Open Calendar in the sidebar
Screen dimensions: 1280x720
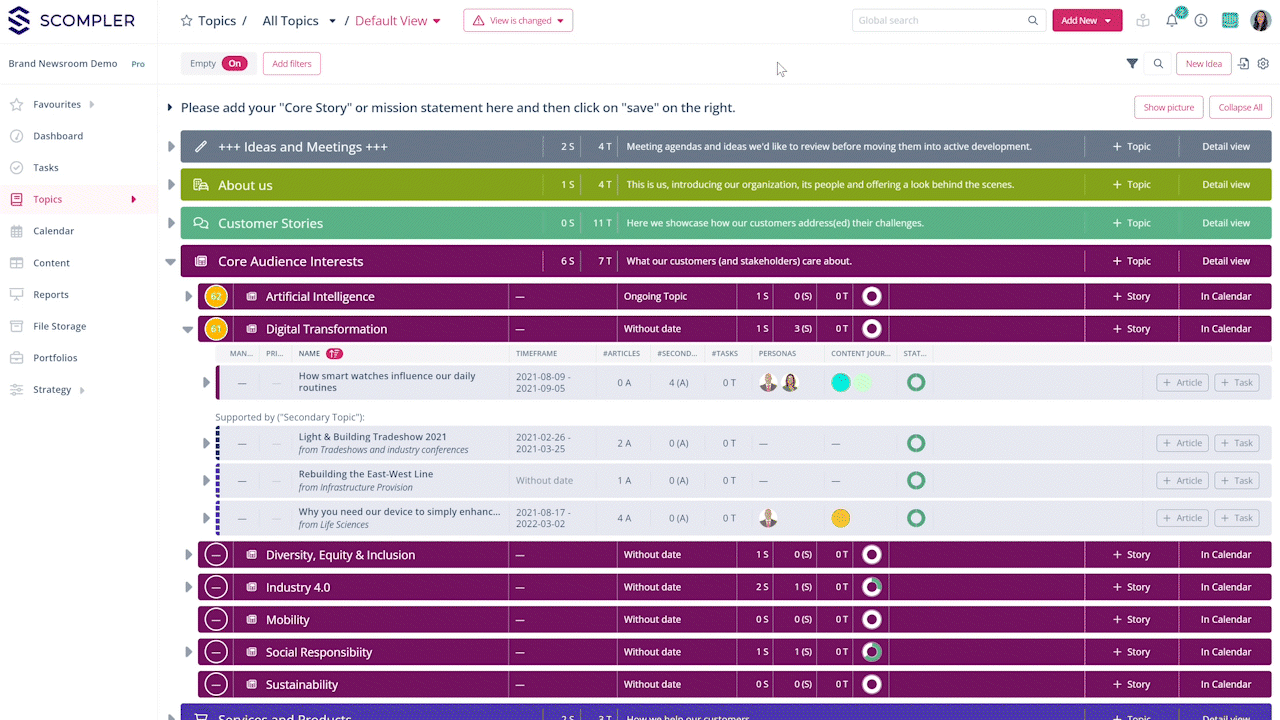53,231
